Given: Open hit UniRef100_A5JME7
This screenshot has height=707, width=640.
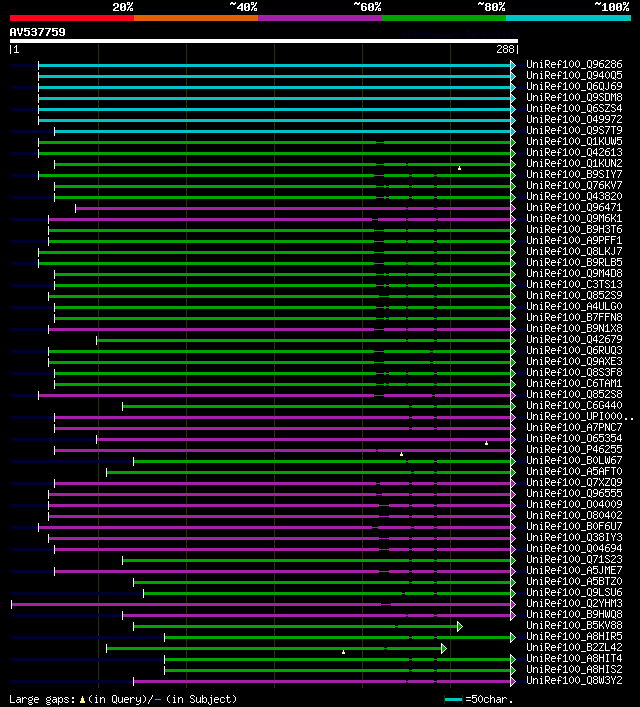Looking at the screenshot, I should 574,570.
